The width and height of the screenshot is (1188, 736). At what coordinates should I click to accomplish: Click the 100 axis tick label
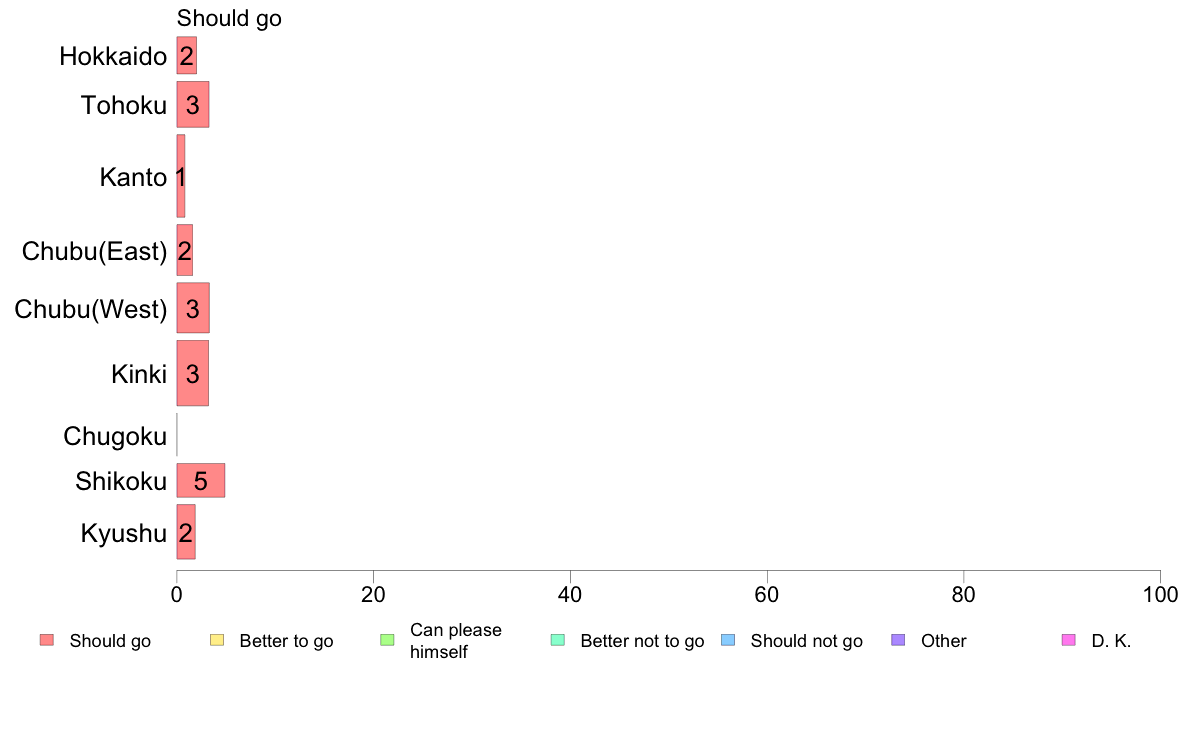click(1160, 594)
